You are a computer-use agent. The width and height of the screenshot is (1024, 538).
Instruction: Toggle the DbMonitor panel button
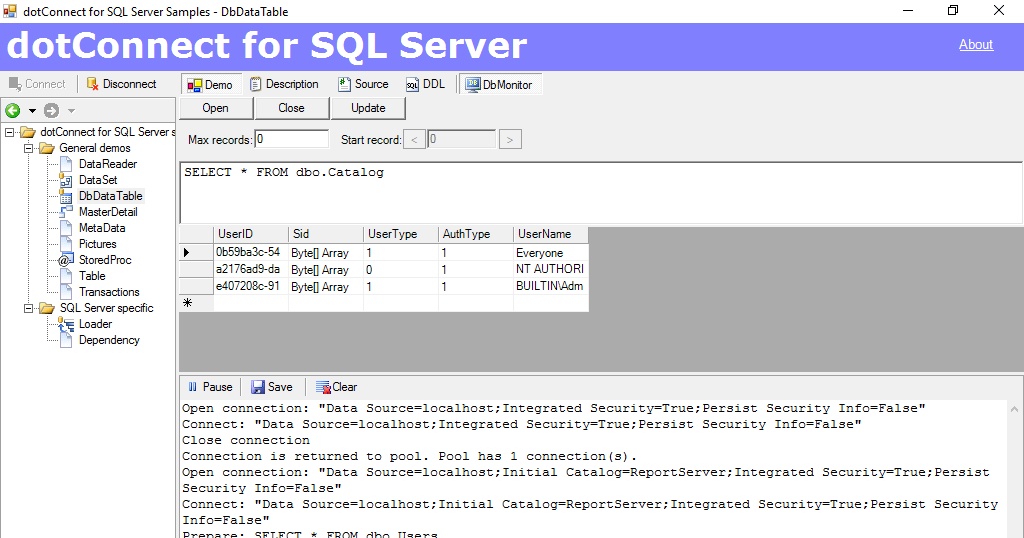point(500,84)
